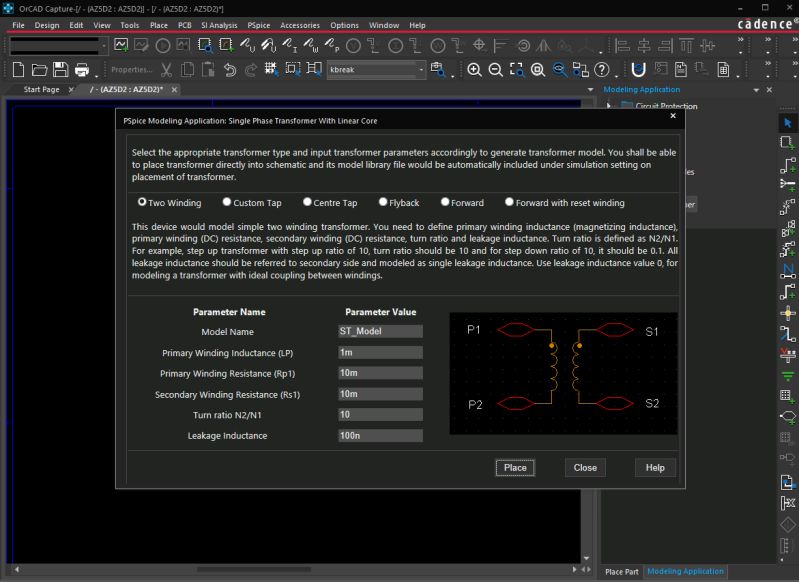Open the SI Analysis menu
The image size is (799, 582).
pyautogui.click(x=219, y=25)
